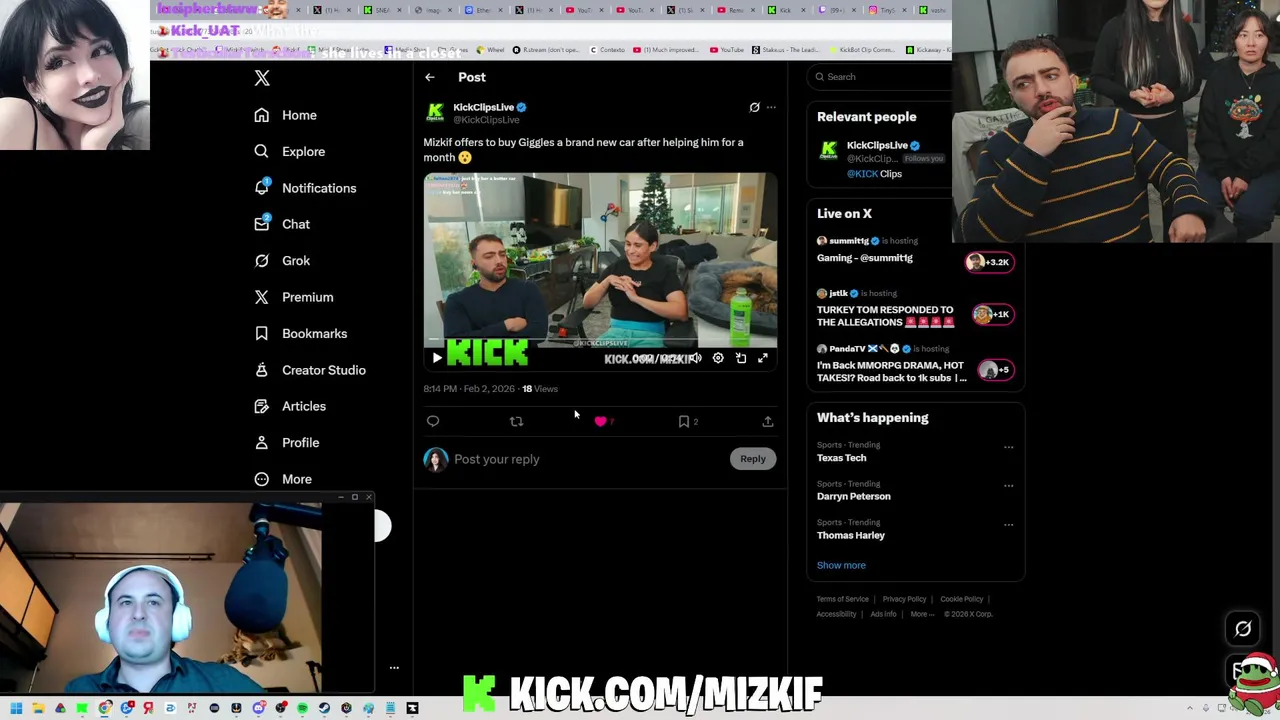Open File Explorer from the taskbar
Viewport: 1280px width, 720px height.
tap(38, 708)
